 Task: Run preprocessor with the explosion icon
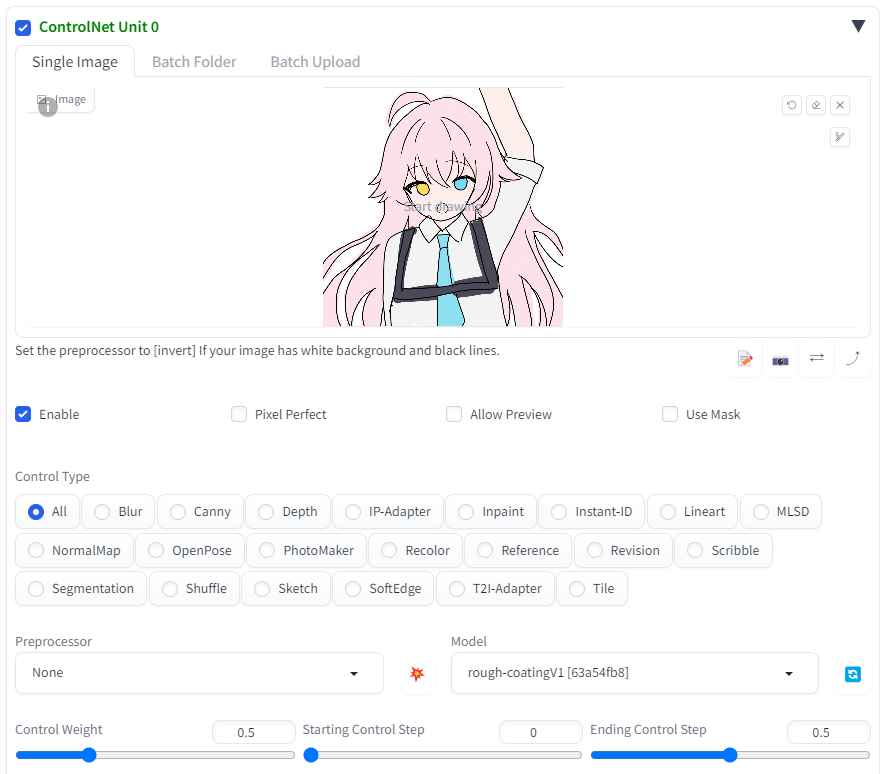tap(417, 674)
